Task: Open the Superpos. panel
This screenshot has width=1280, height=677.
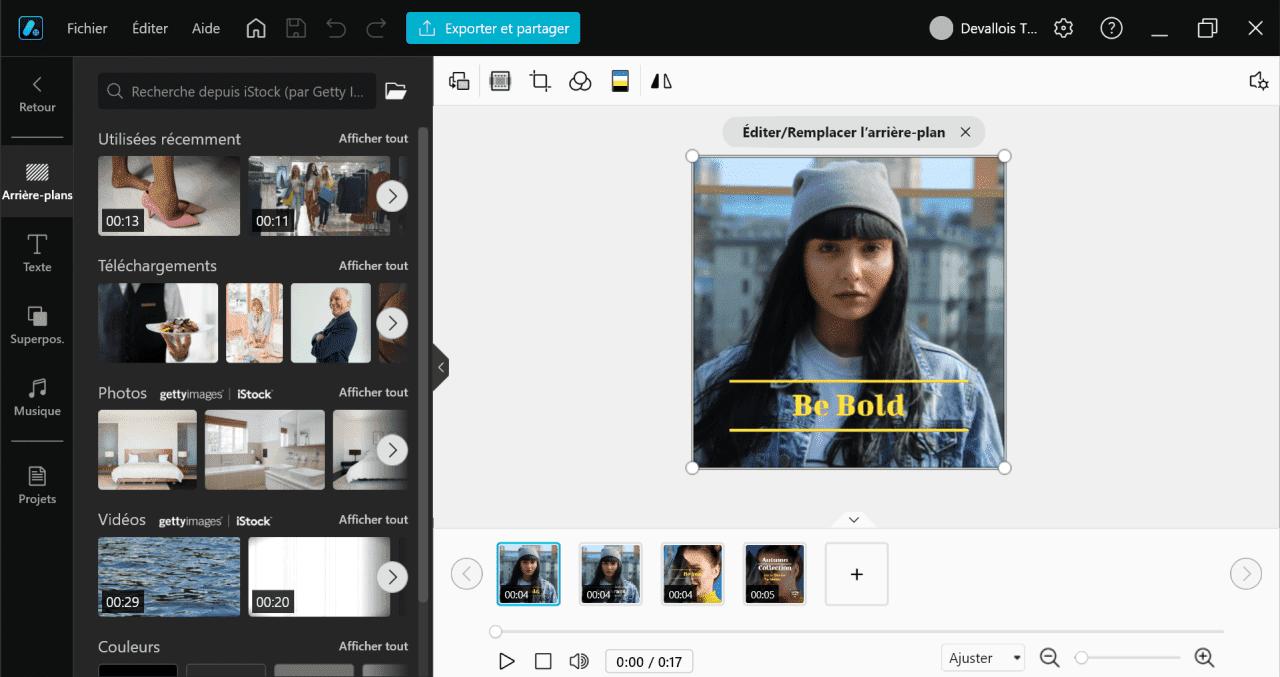Action: [x=37, y=324]
